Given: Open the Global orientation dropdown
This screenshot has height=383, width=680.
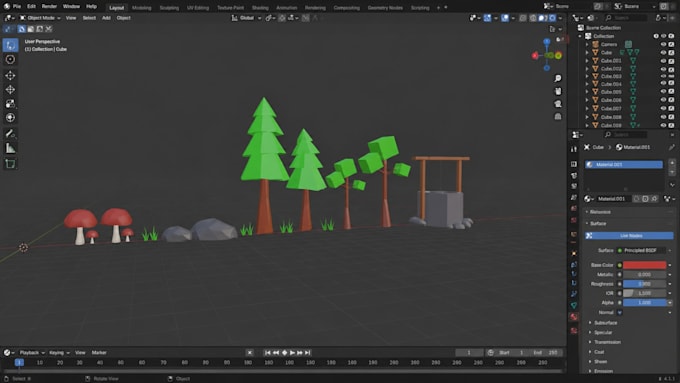Looking at the screenshot, I should click(246, 18).
